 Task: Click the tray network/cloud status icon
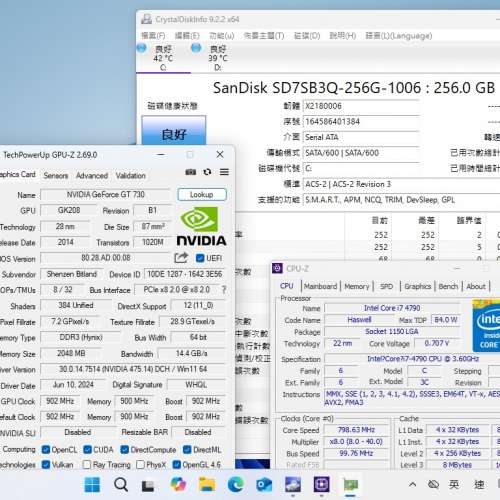click(x=433, y=484)
